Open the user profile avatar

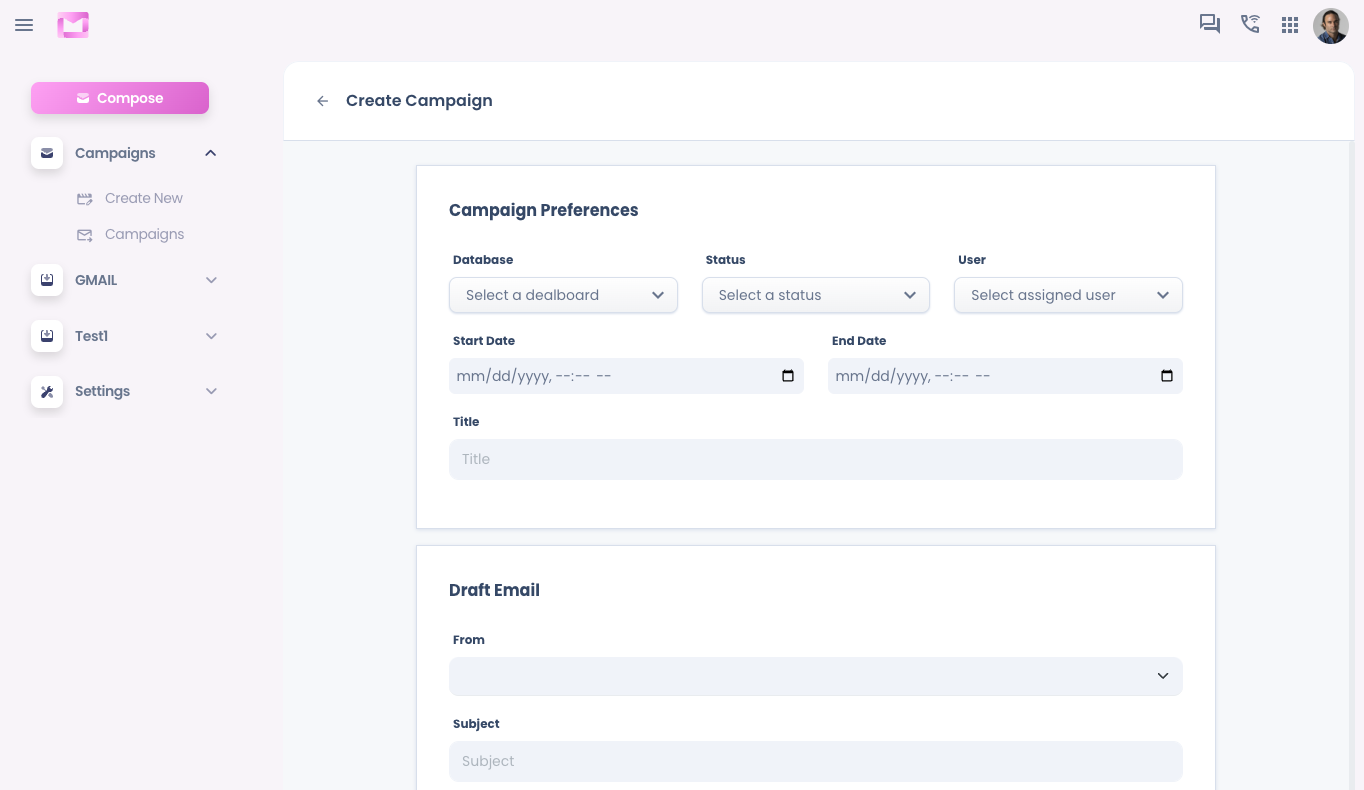[1330, 26]
